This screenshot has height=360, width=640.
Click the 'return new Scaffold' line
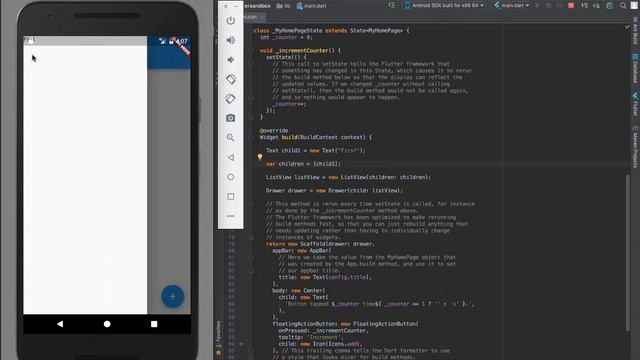click(320, 244)
